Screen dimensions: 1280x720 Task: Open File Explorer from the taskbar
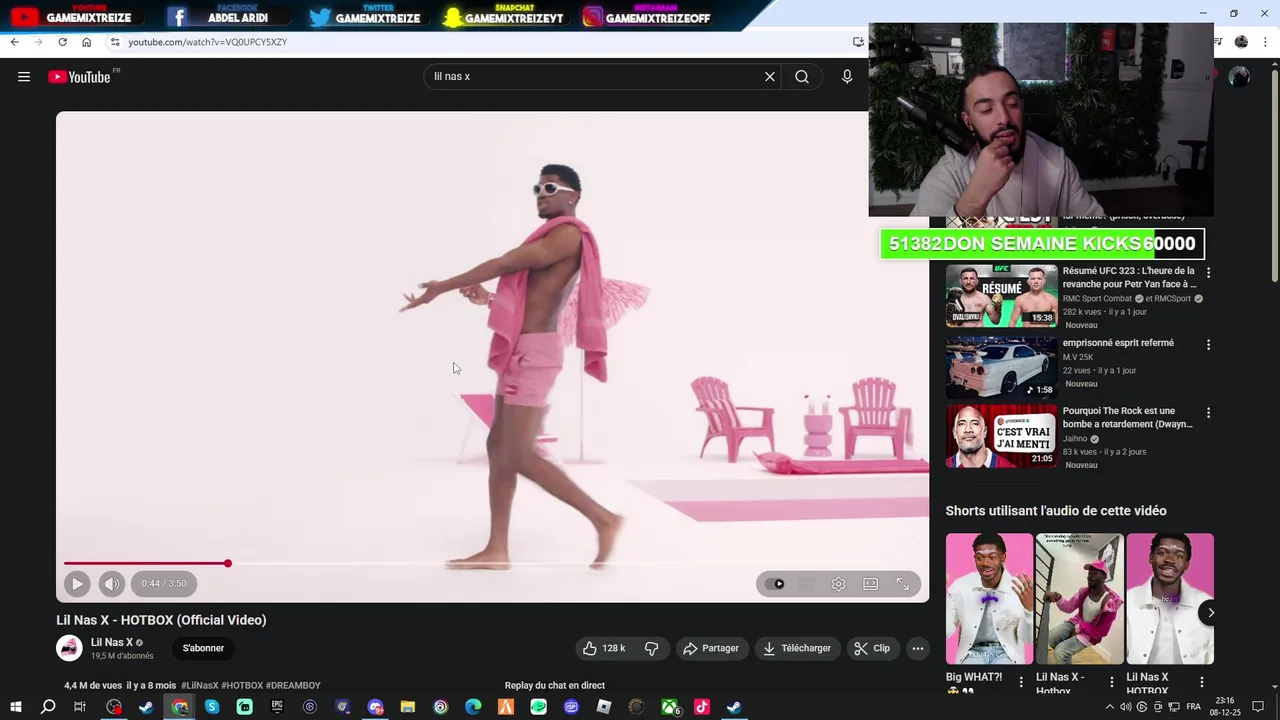point(408,707)
